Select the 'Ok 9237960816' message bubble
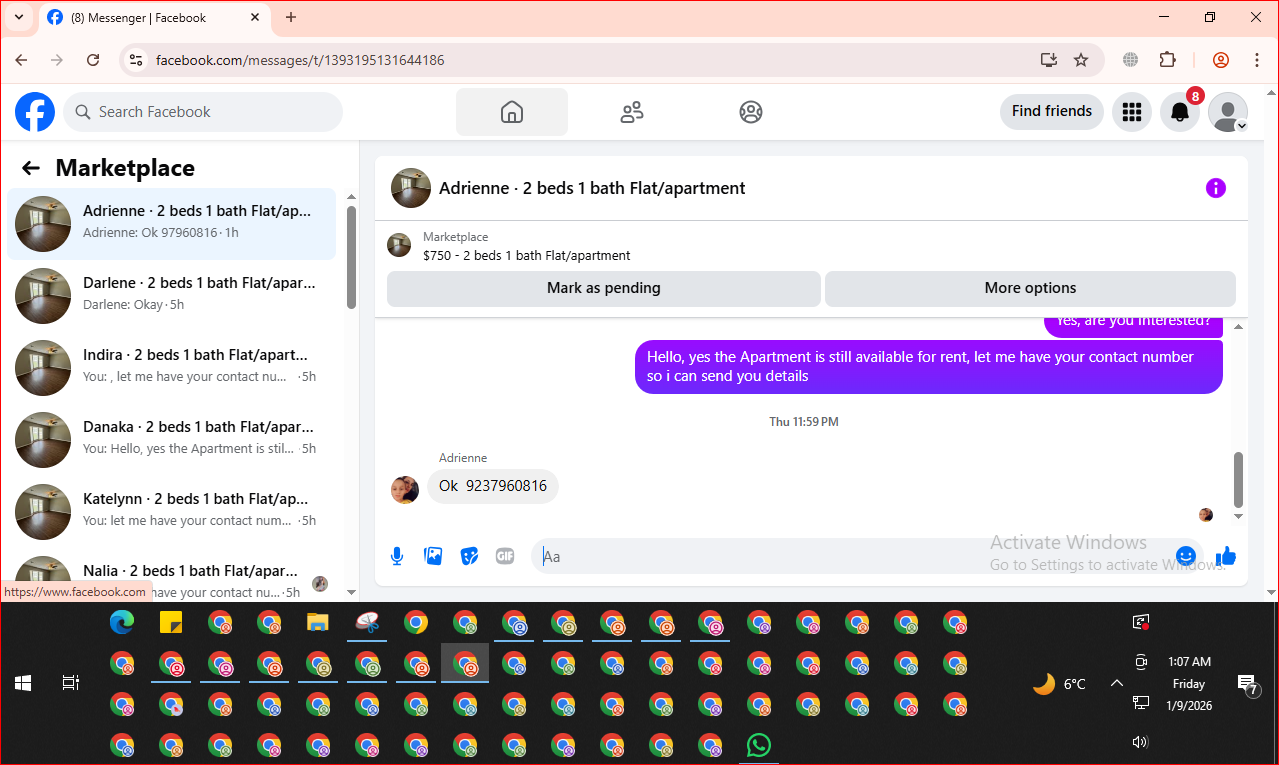This screenshot has height=765, width=1279. click(x=493, y=486)
